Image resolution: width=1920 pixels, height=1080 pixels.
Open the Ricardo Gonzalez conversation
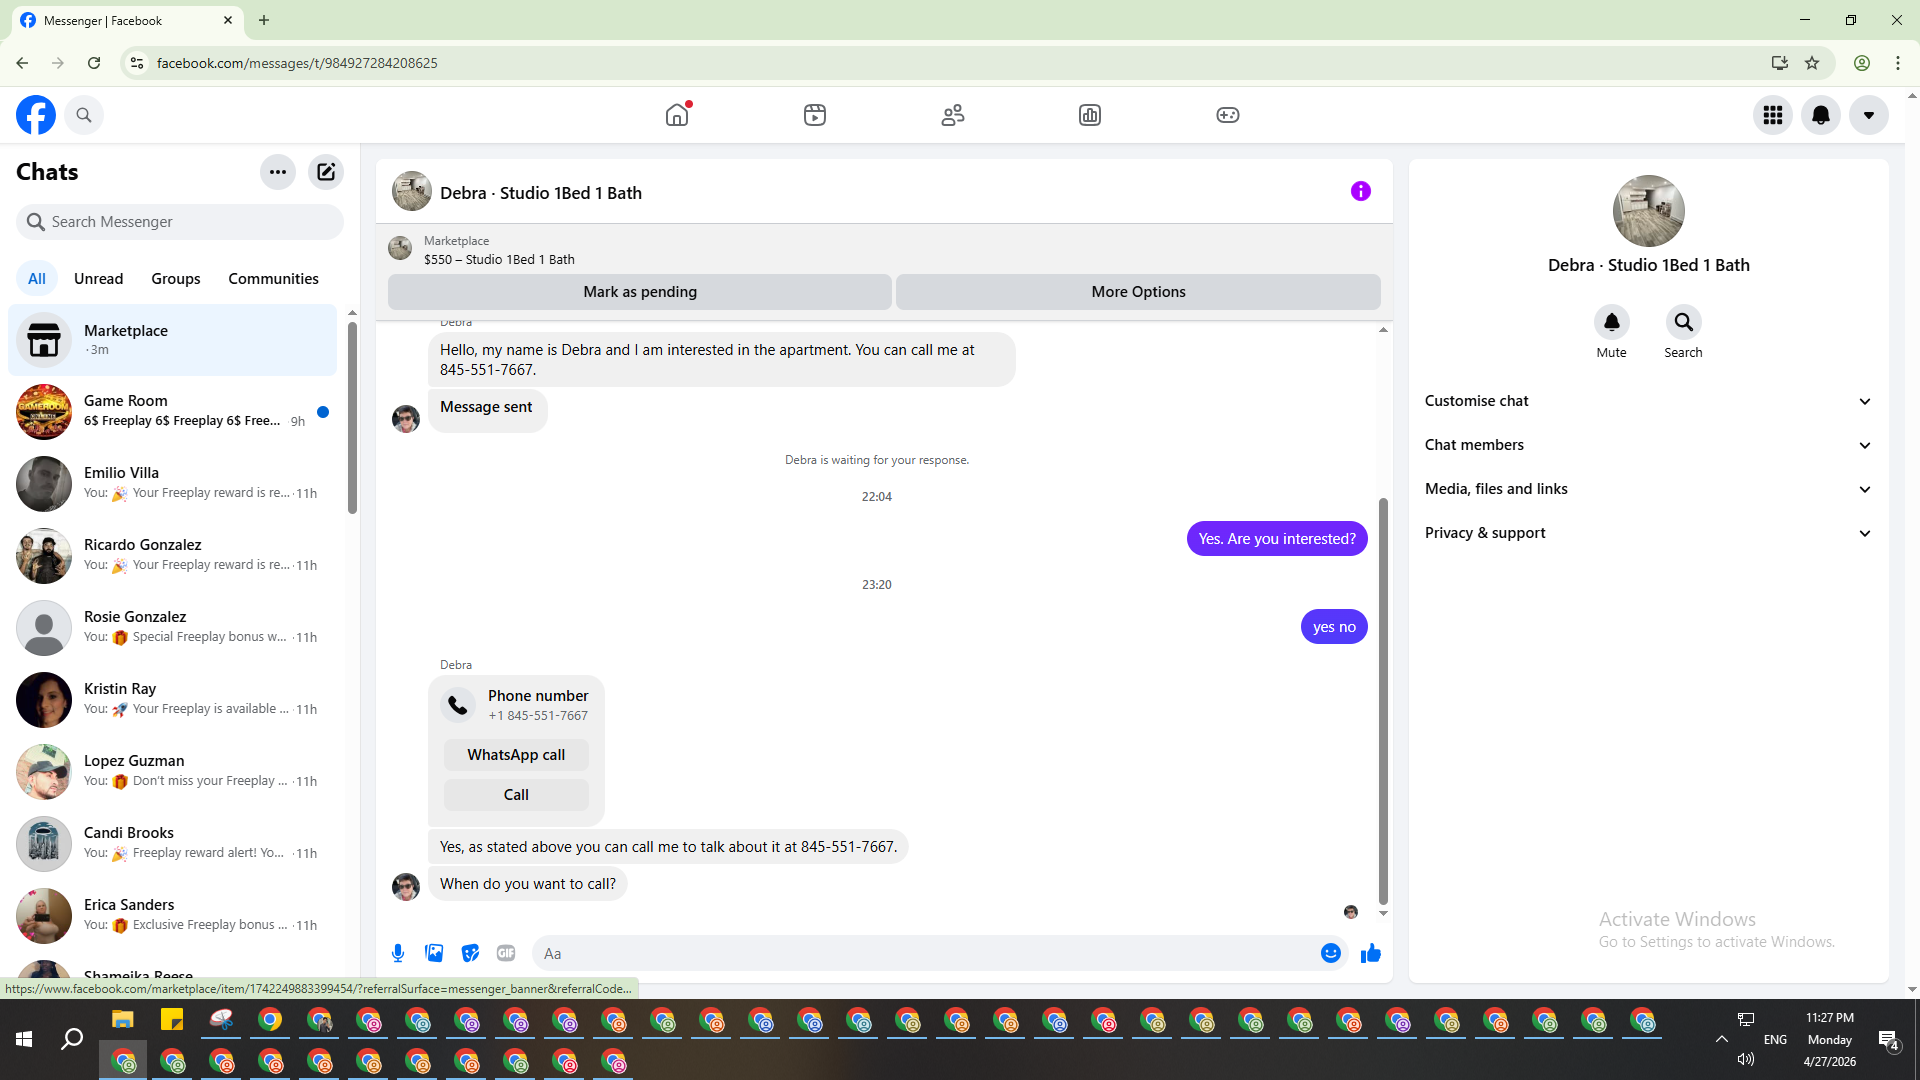[173, 556]
